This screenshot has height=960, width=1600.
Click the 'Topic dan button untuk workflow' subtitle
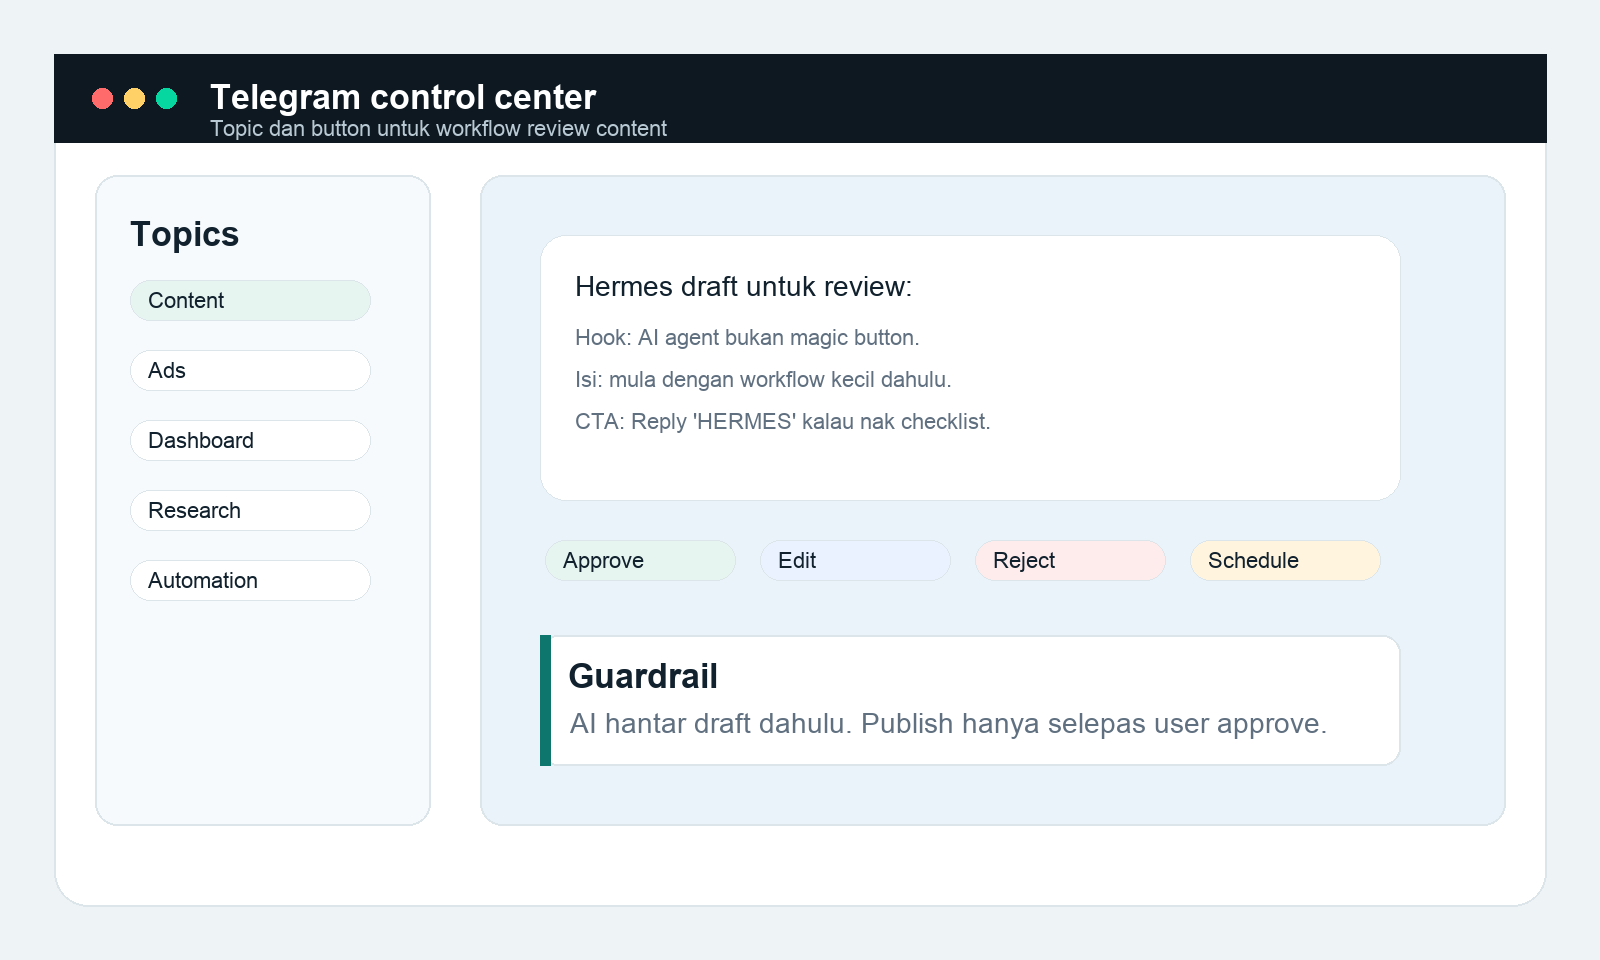[438, 129]
